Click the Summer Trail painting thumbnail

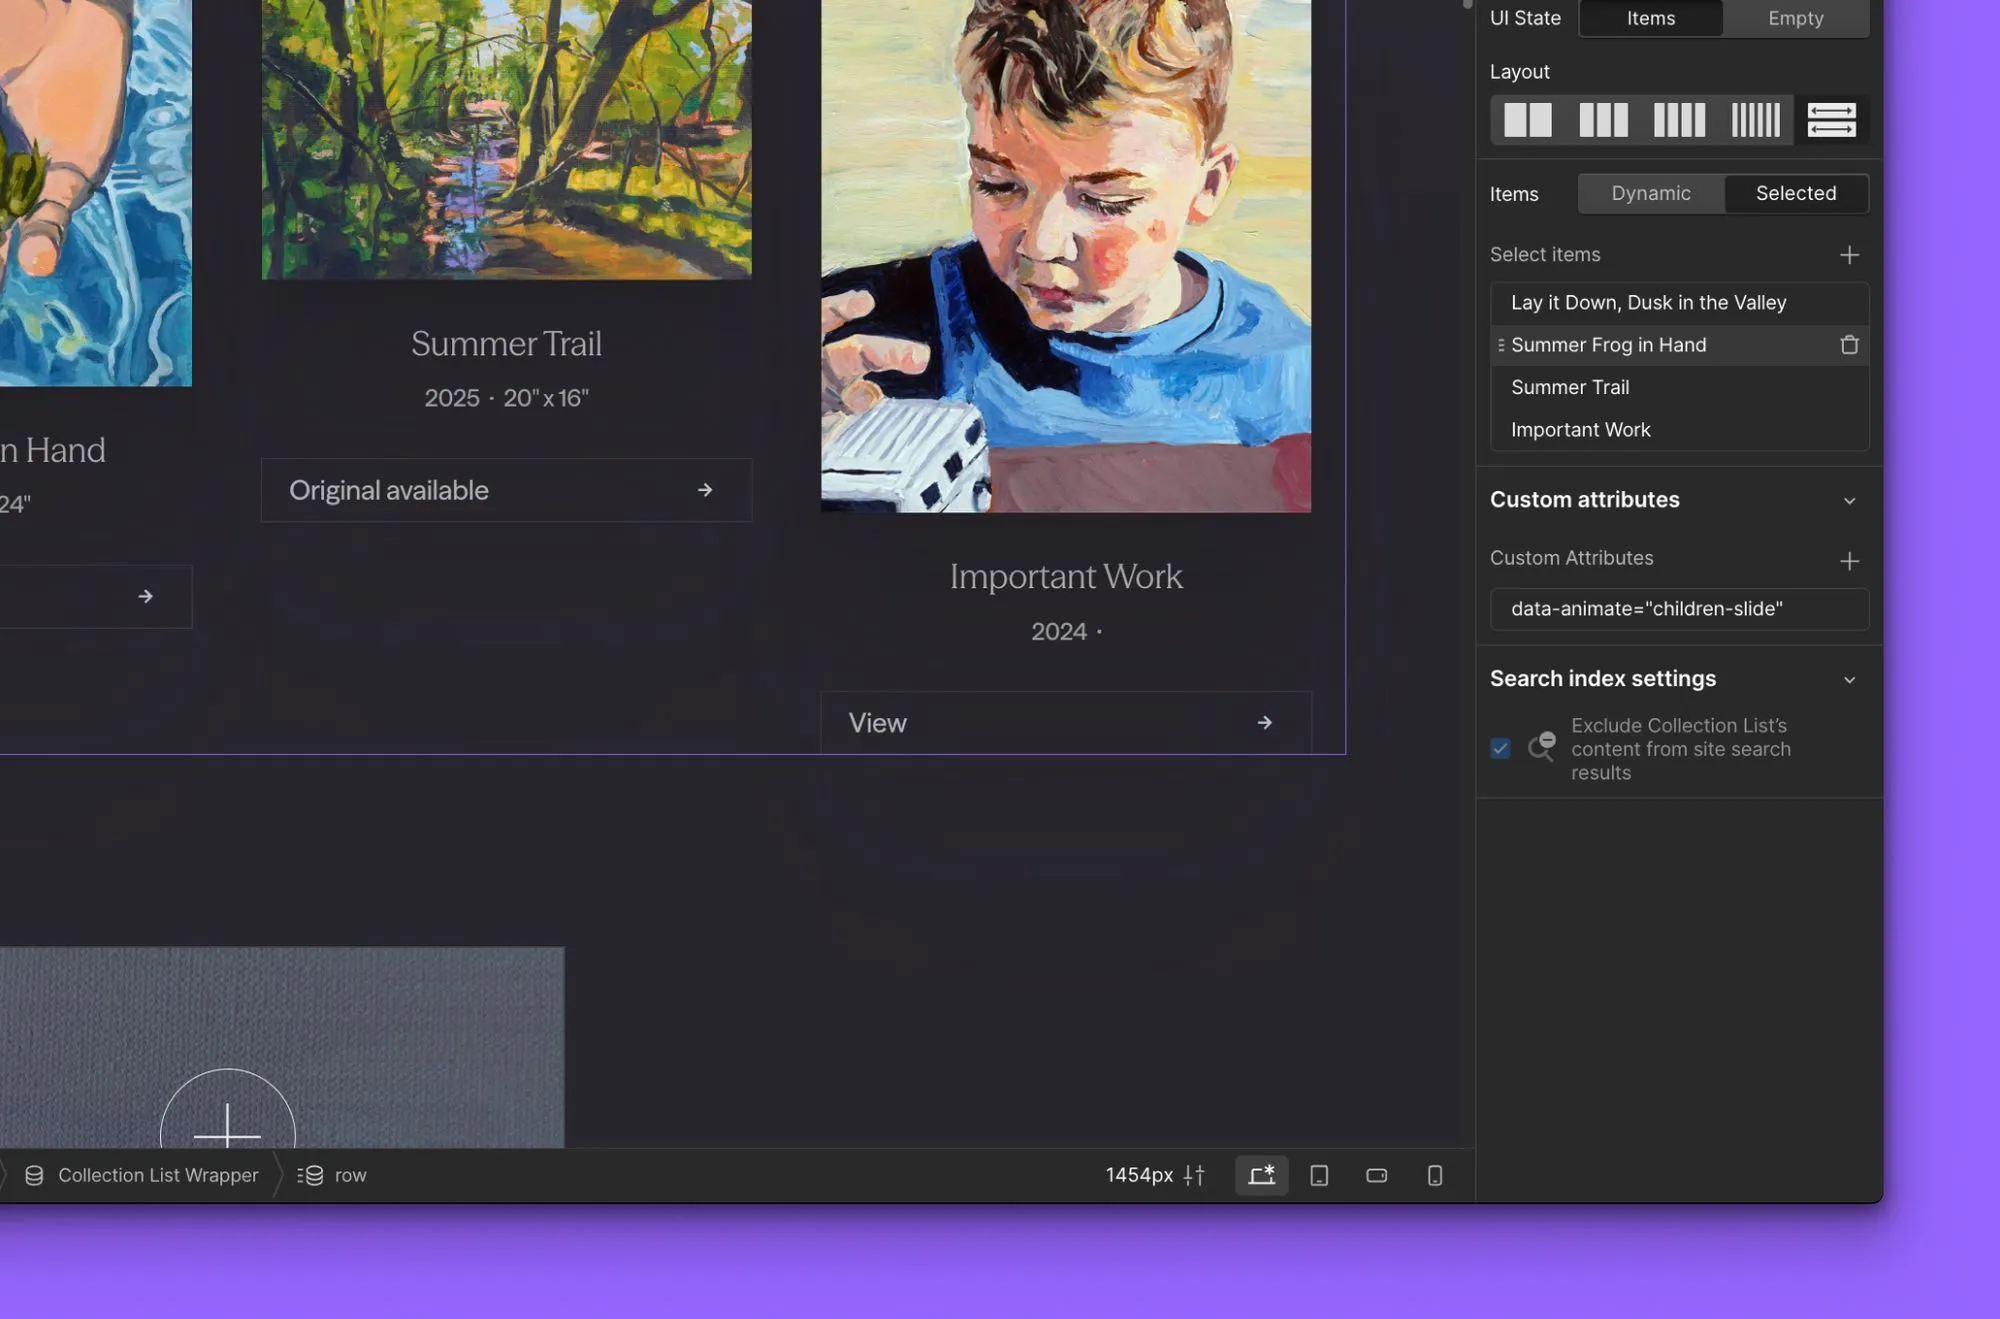tap(506, 139)
